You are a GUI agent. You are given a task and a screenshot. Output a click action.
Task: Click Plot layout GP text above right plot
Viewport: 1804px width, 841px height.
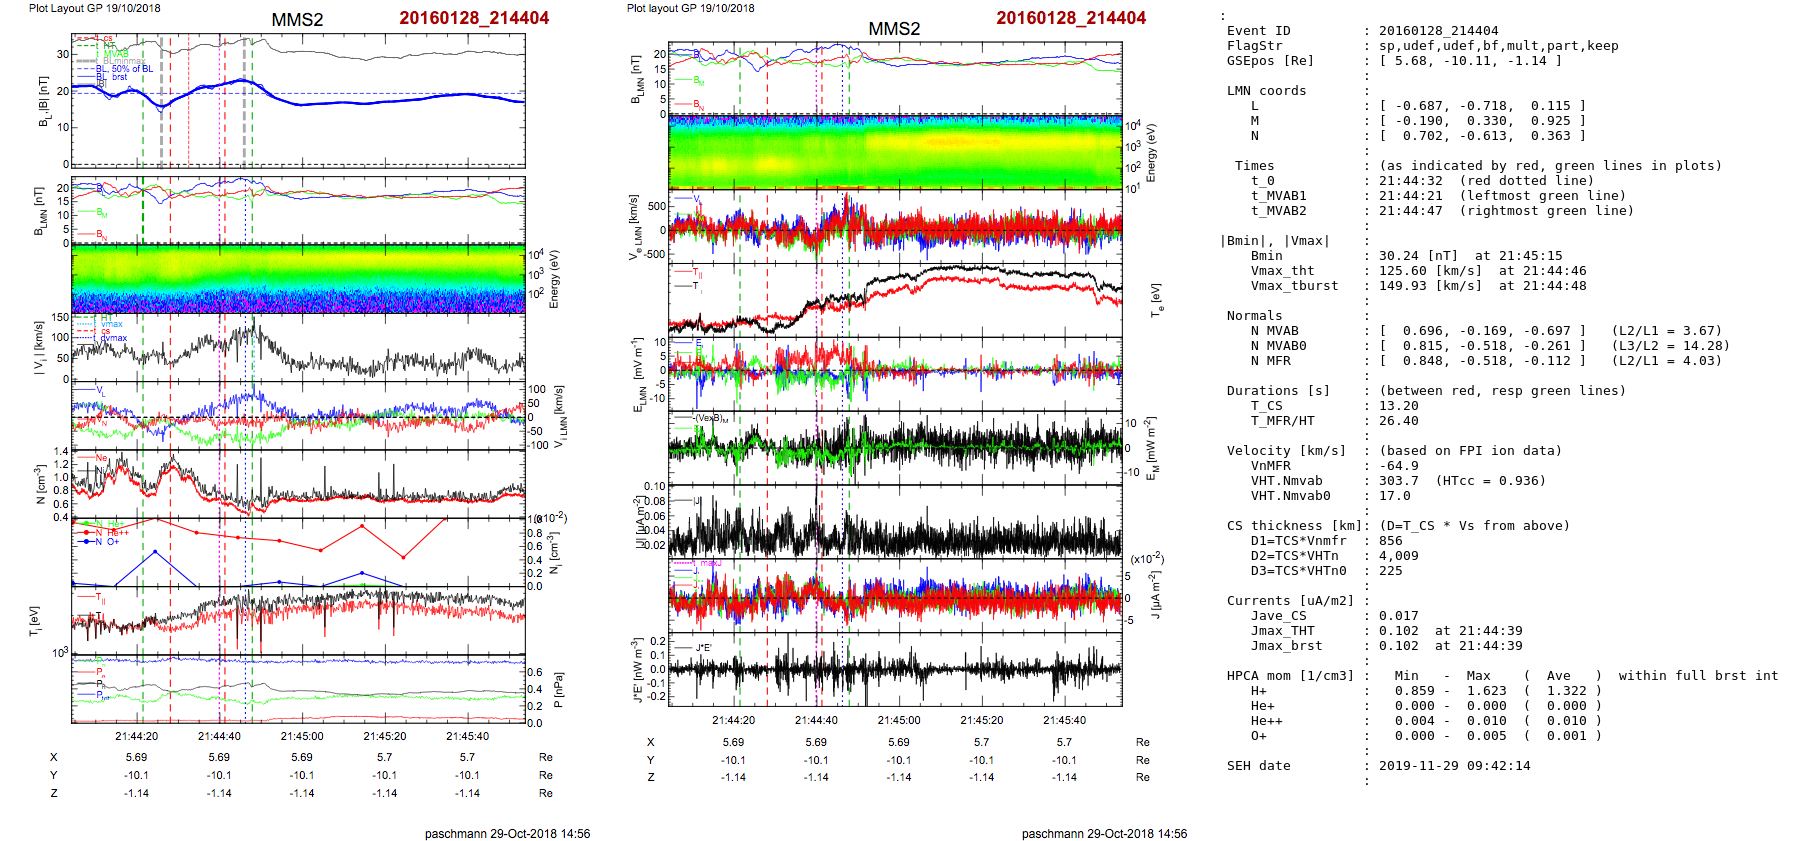[x=690, y=8]
